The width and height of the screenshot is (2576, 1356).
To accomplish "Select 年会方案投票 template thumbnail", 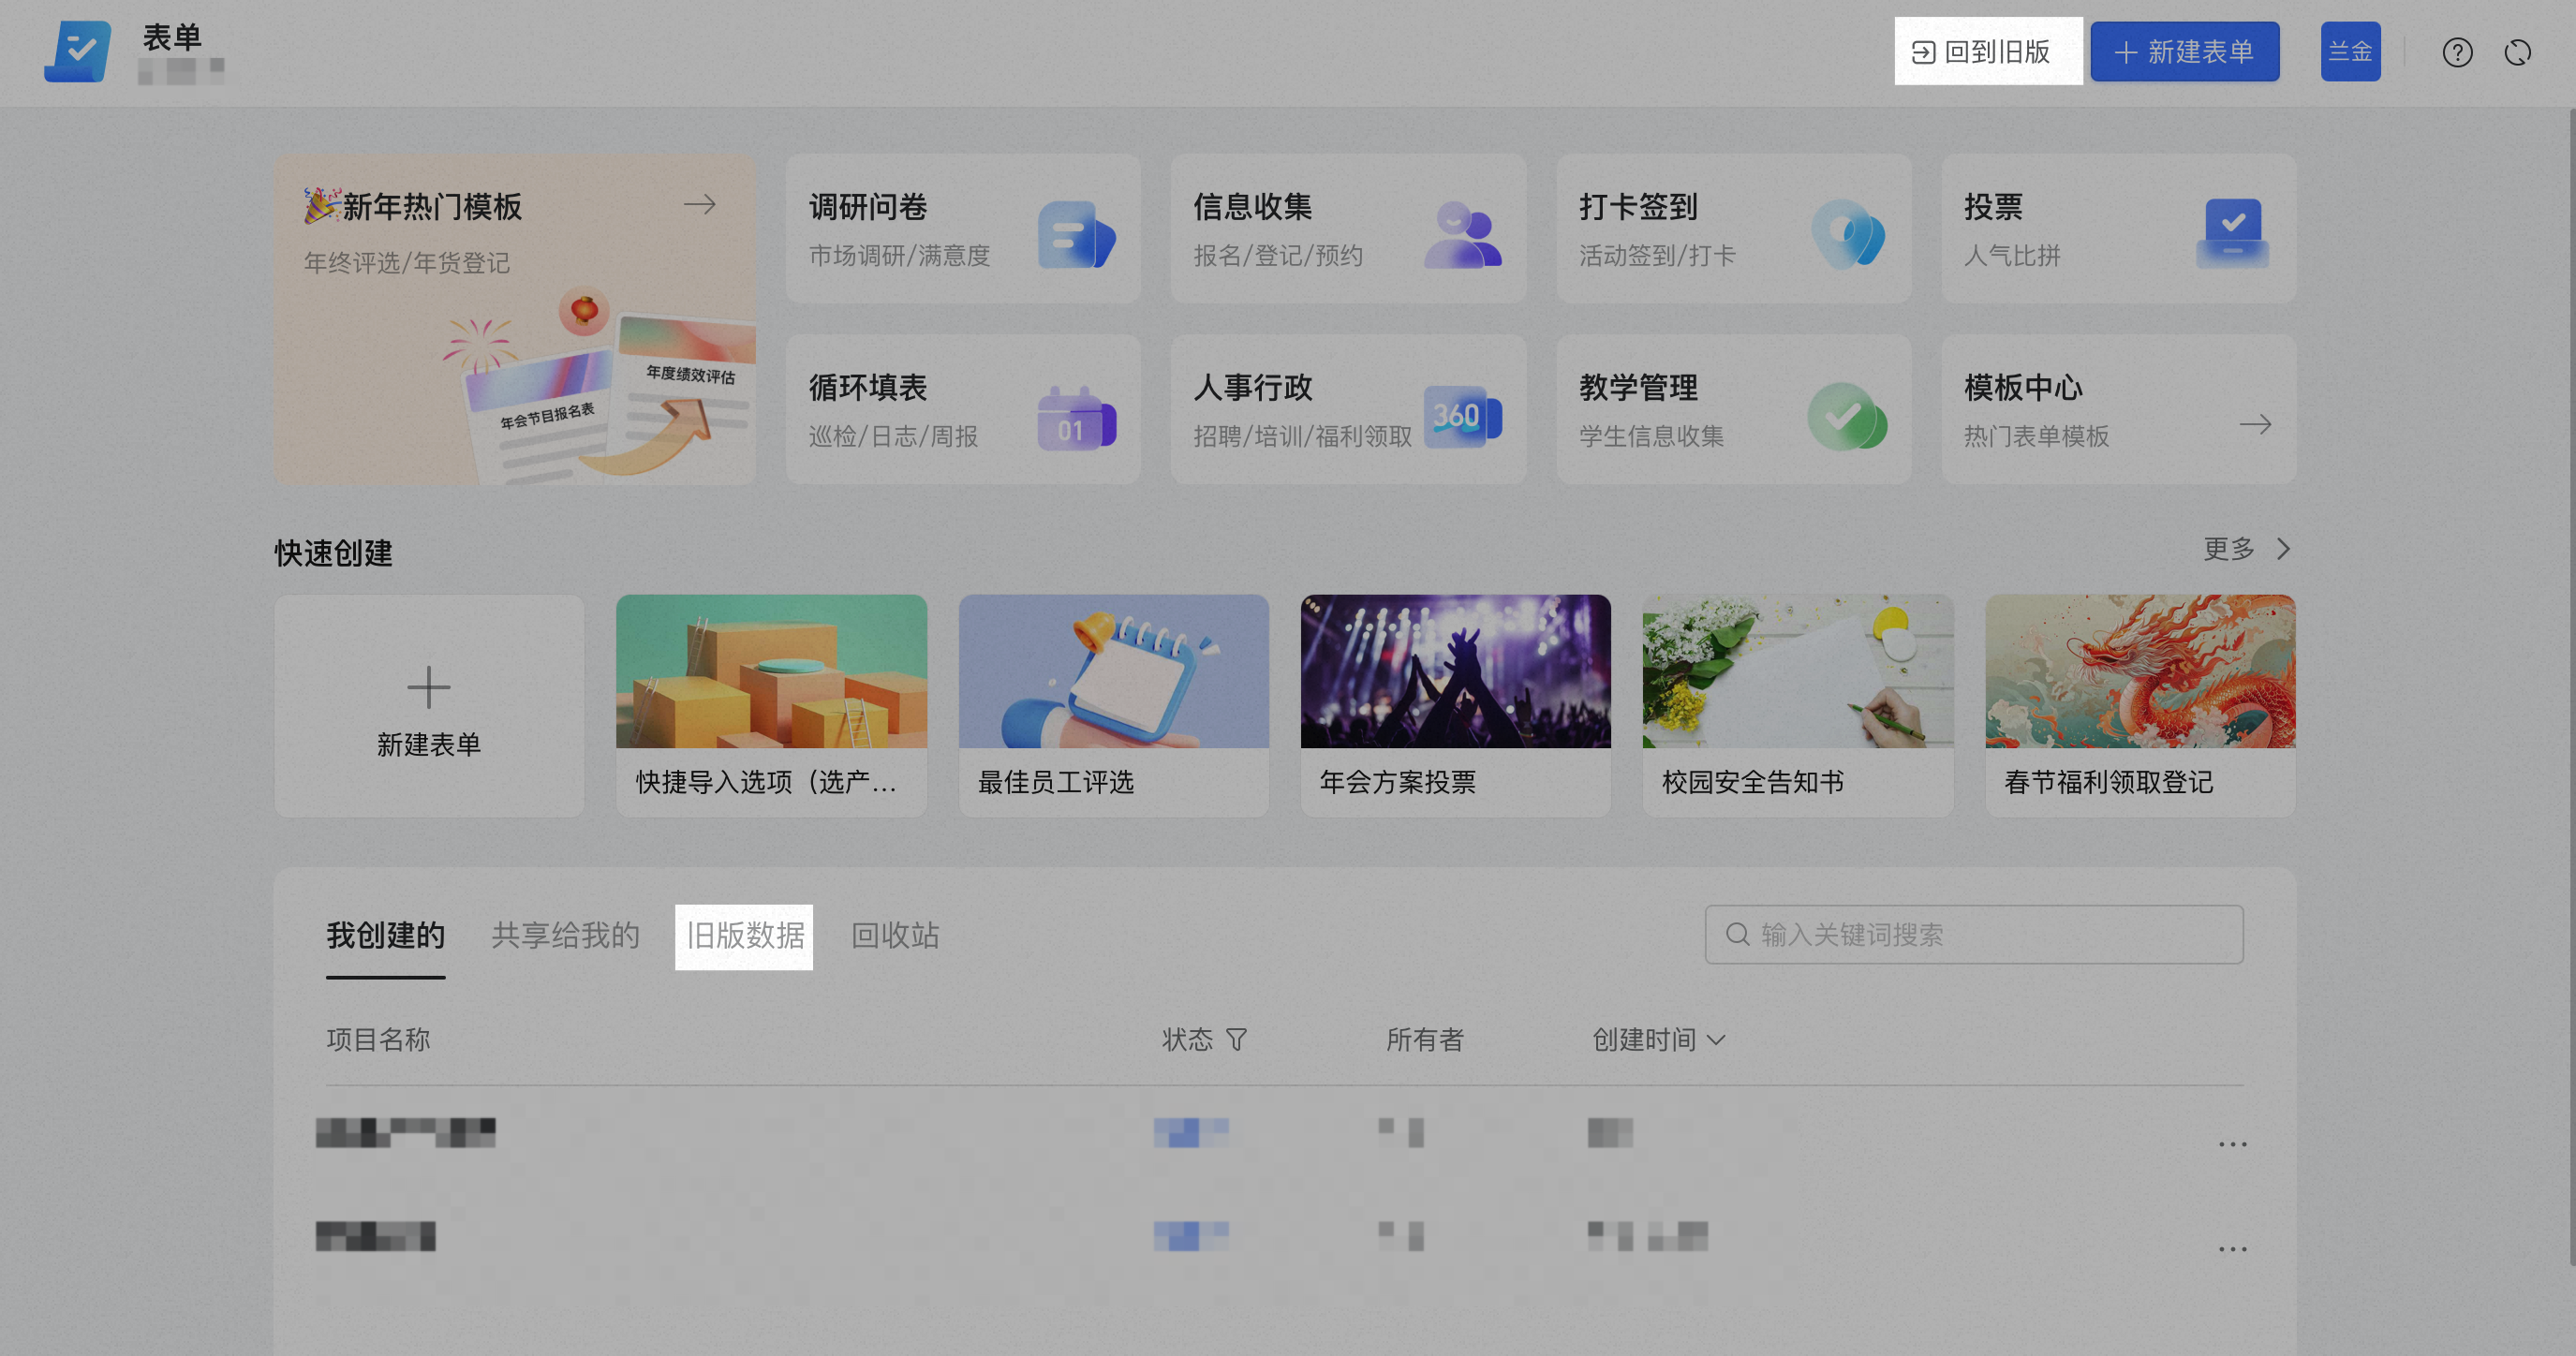I will pos(1455,672).
